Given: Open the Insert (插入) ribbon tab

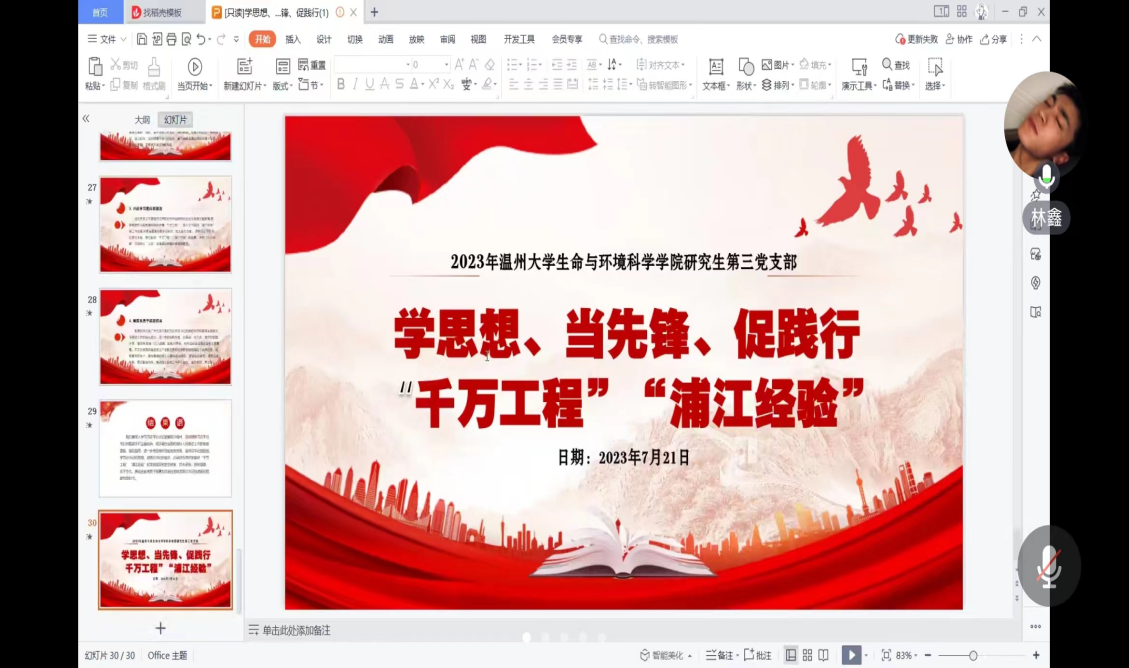Looking at the screenshot, I should (x=293, y=39).
